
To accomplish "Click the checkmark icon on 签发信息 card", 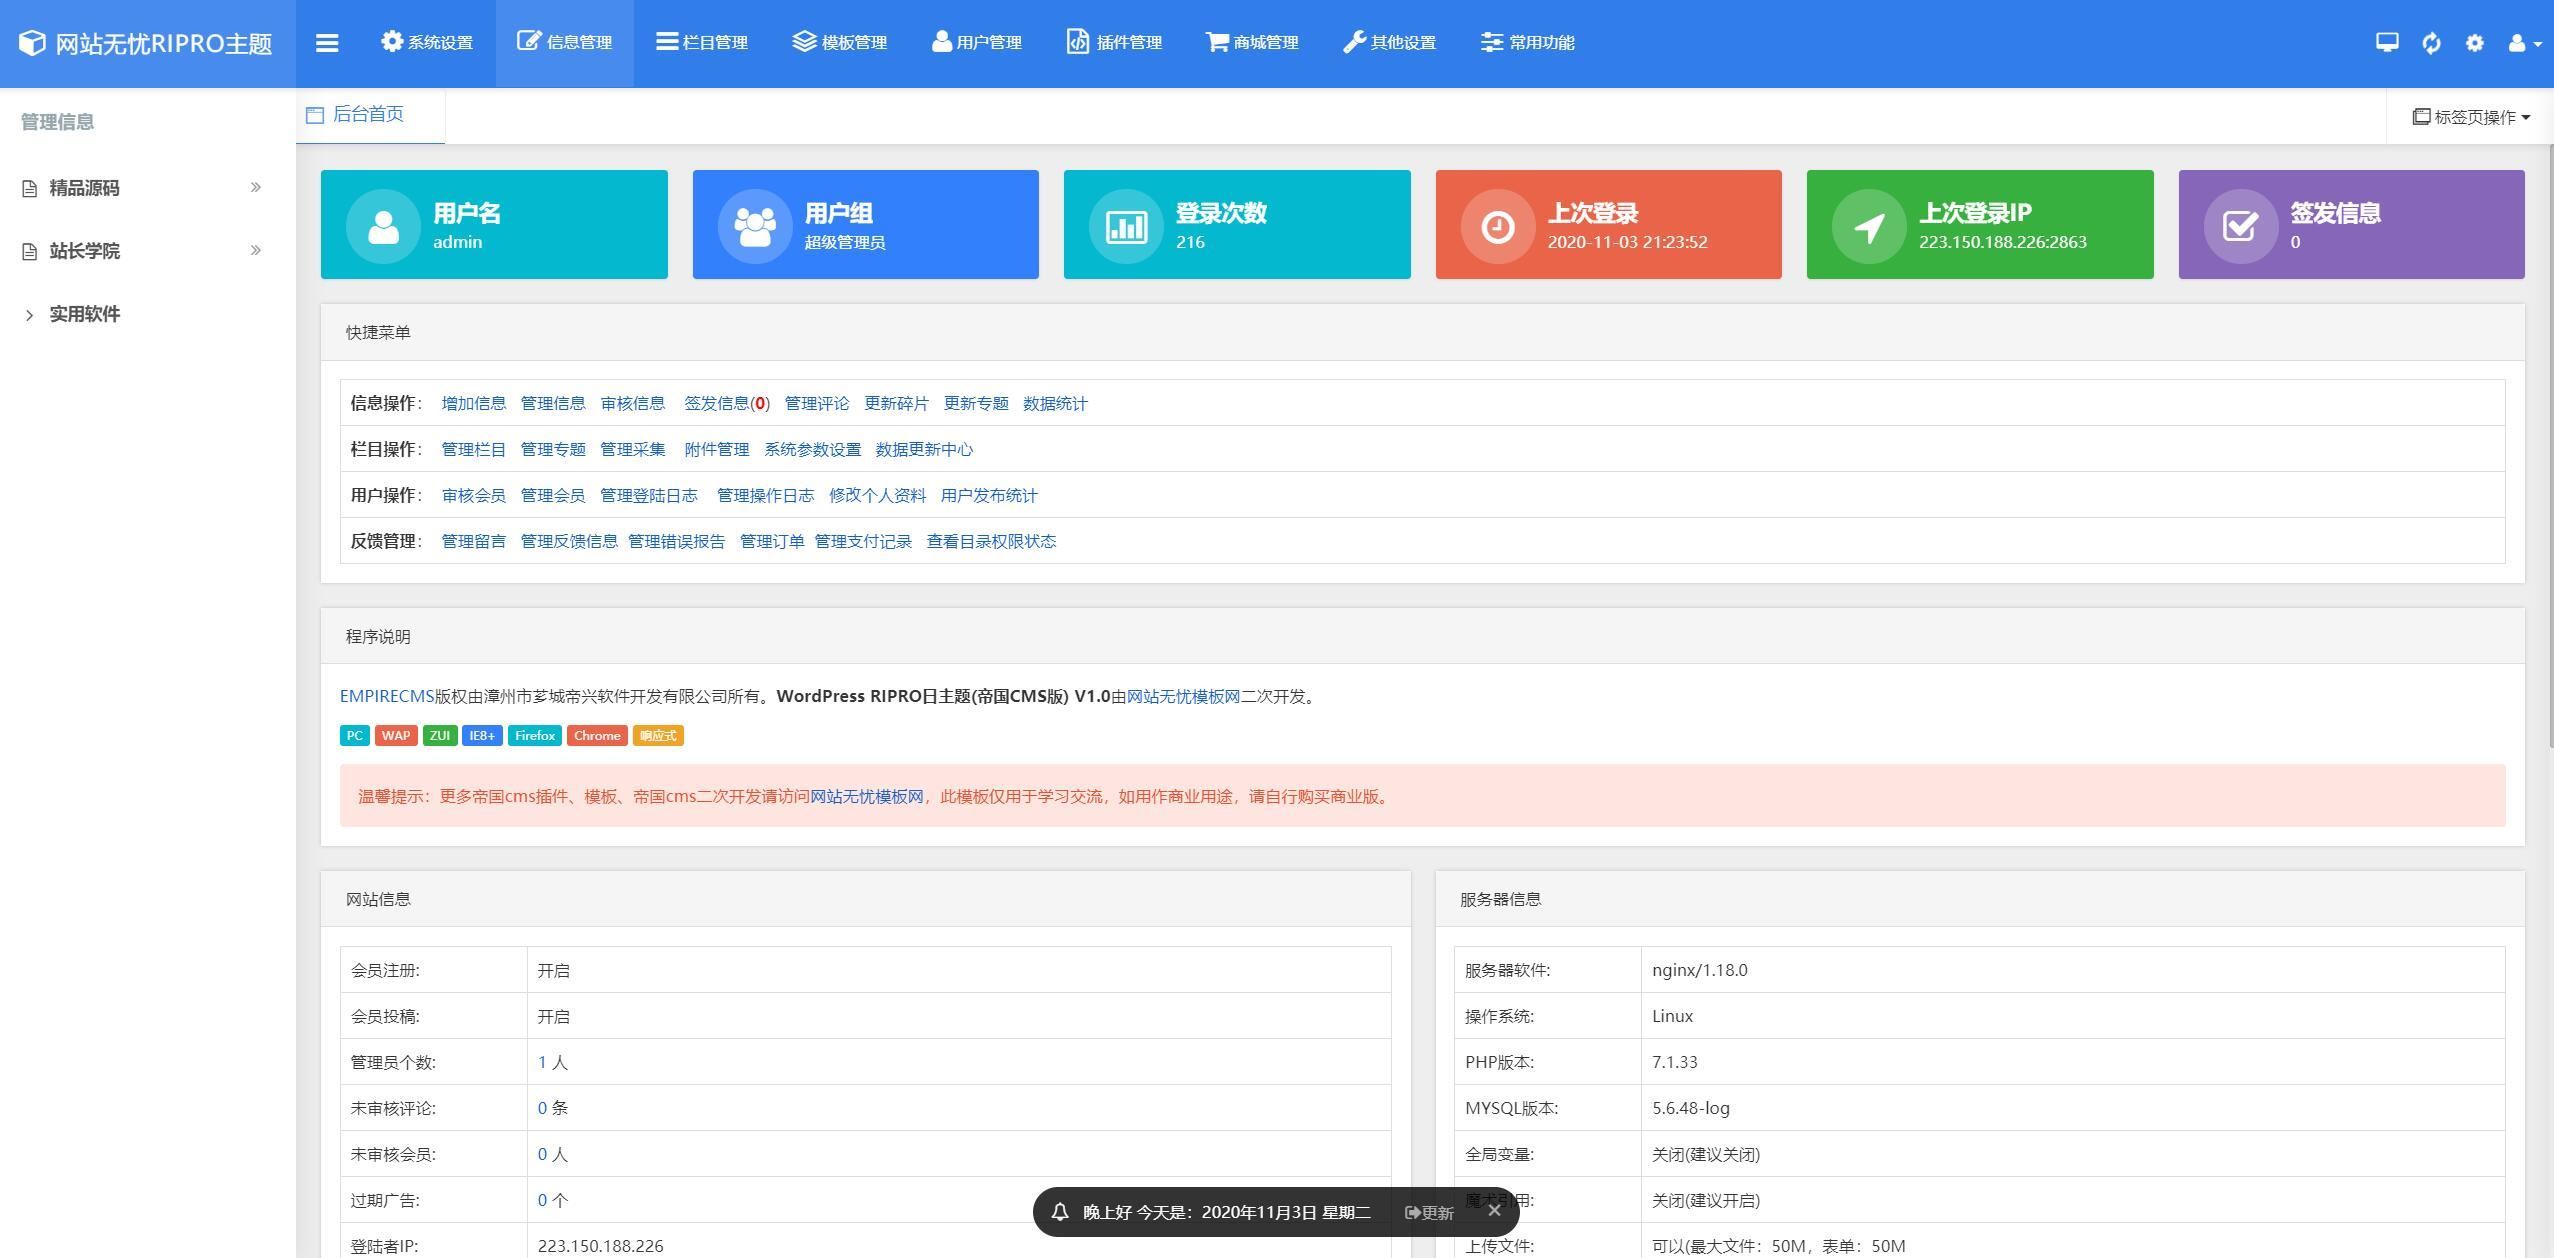I will (x=2241, y=226).
